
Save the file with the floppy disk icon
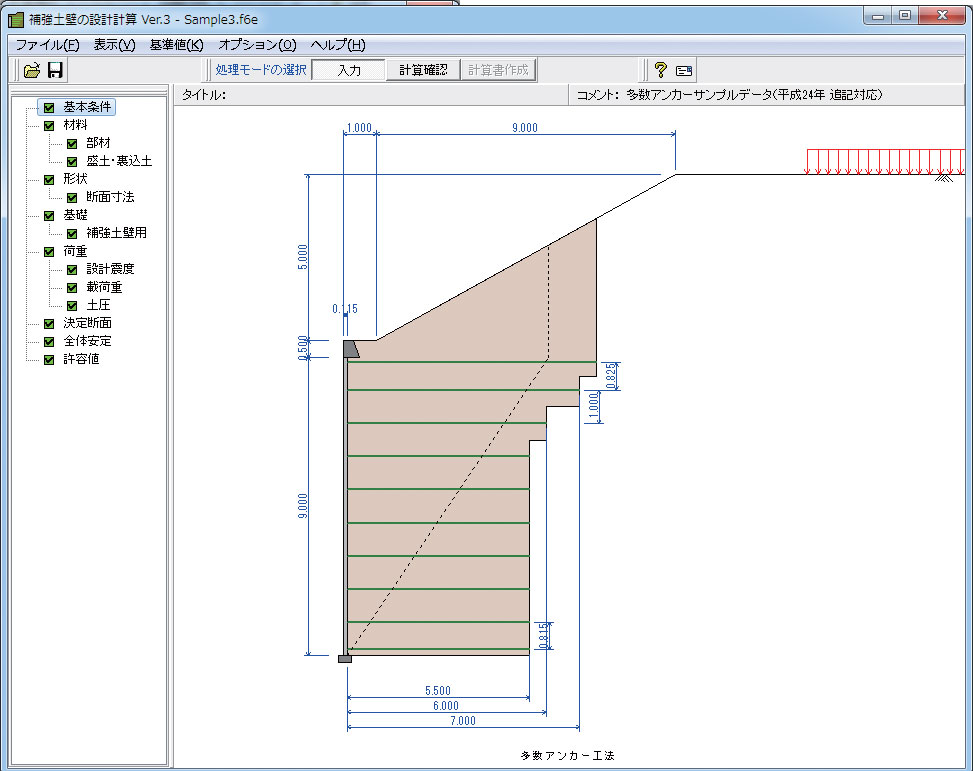(55, 70)
